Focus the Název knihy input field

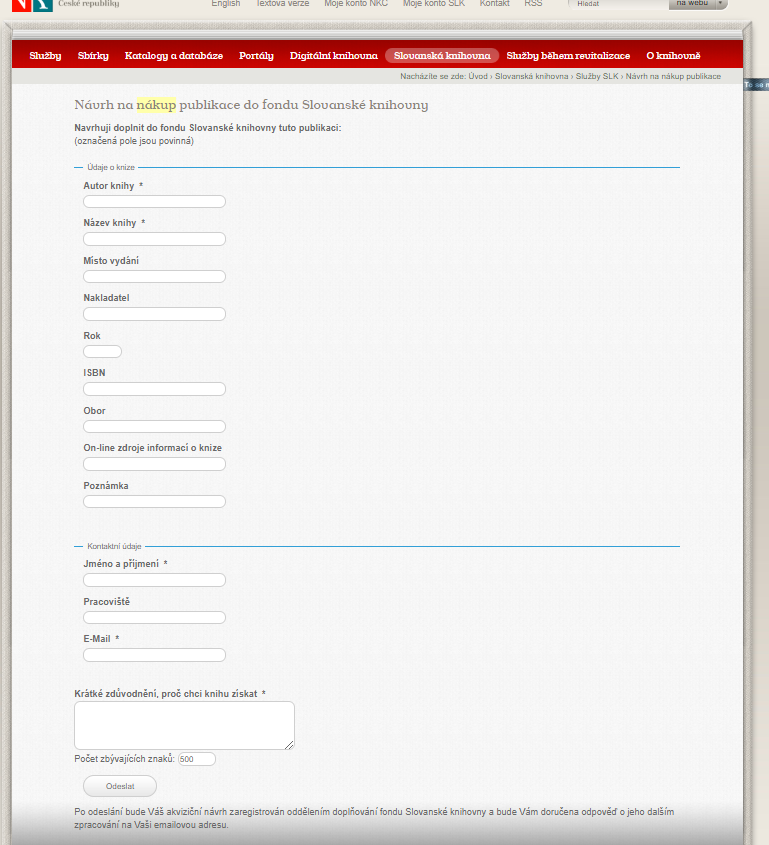click(x=154, y=239)
